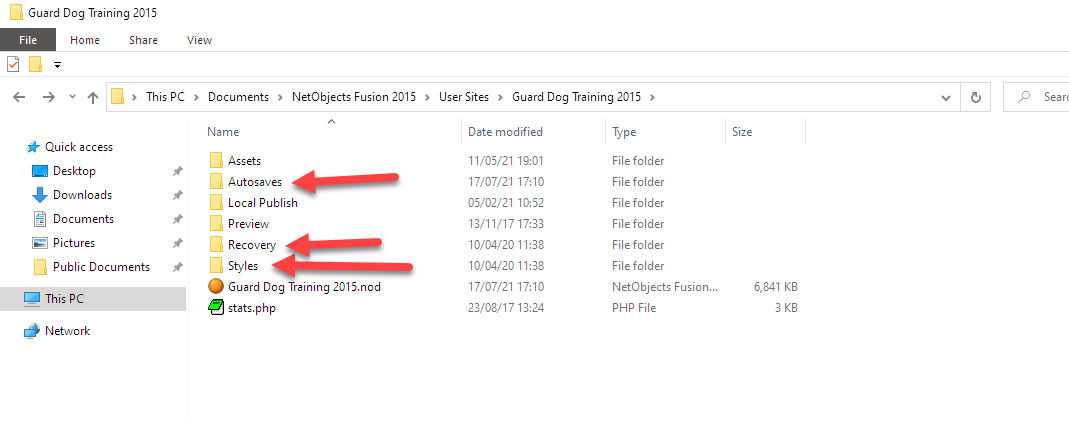This screenshot has width=1069, height=421.
Task: Open the Recent locations dropdown arrow
Action: tap(72, 97)
